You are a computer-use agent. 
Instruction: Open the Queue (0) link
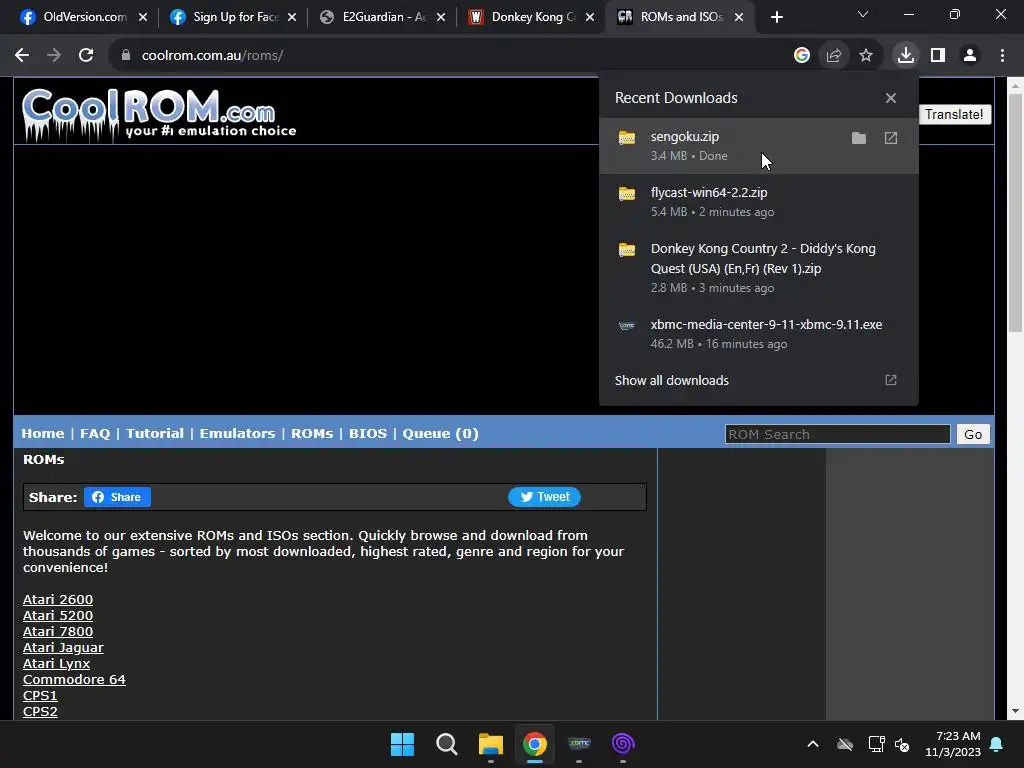click(440, 434)
